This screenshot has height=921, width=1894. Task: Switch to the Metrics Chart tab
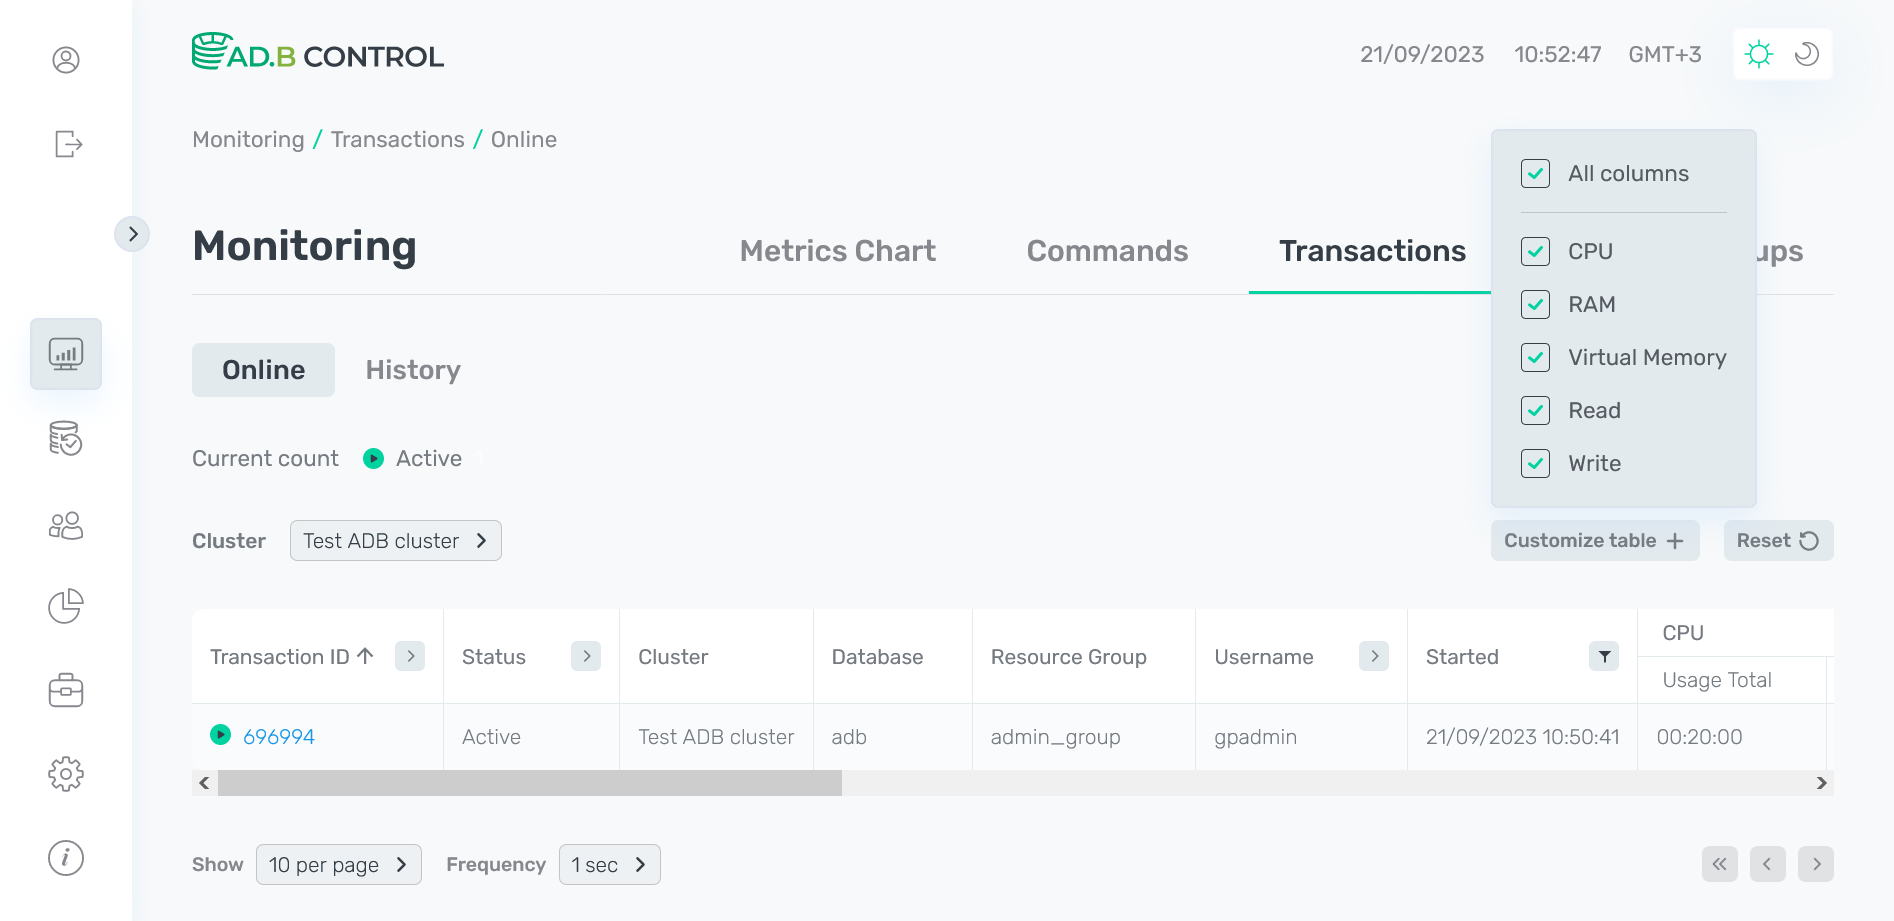(x=837, y=251)
